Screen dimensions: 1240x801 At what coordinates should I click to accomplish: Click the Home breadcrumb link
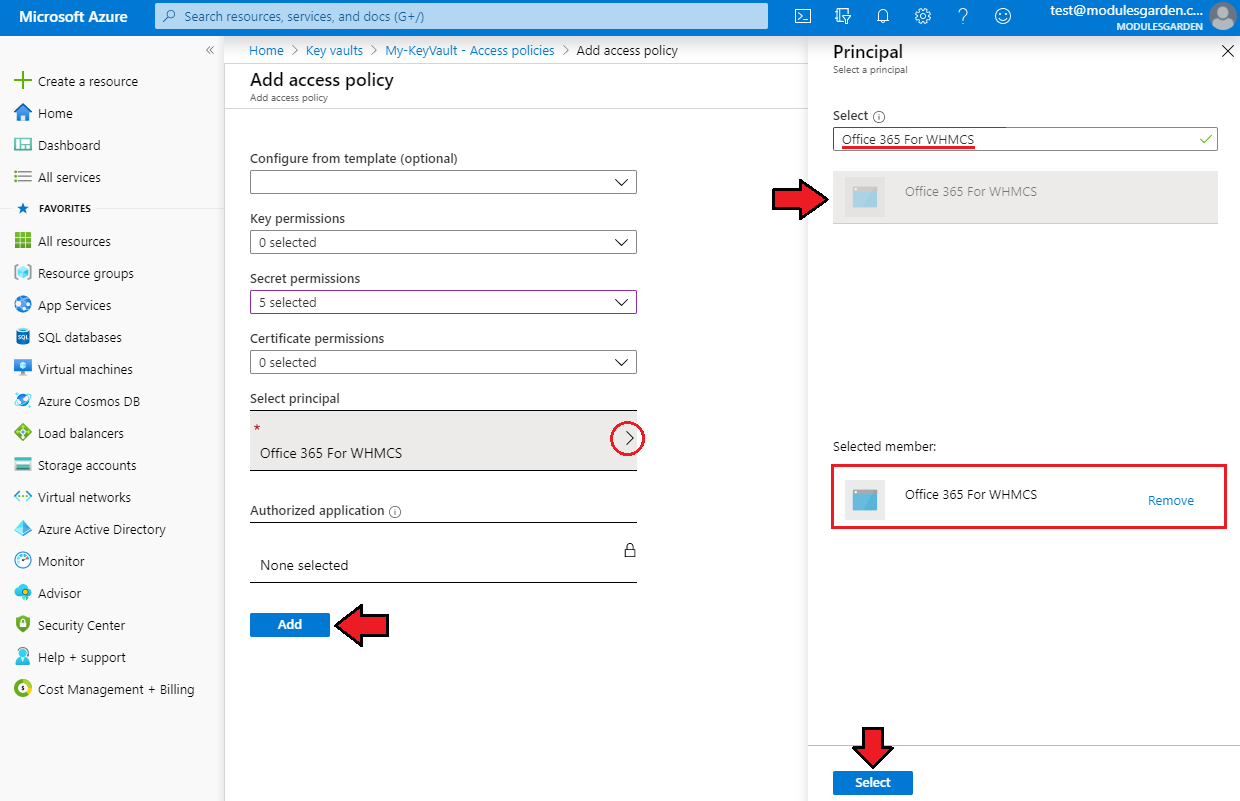coord(267,50)
